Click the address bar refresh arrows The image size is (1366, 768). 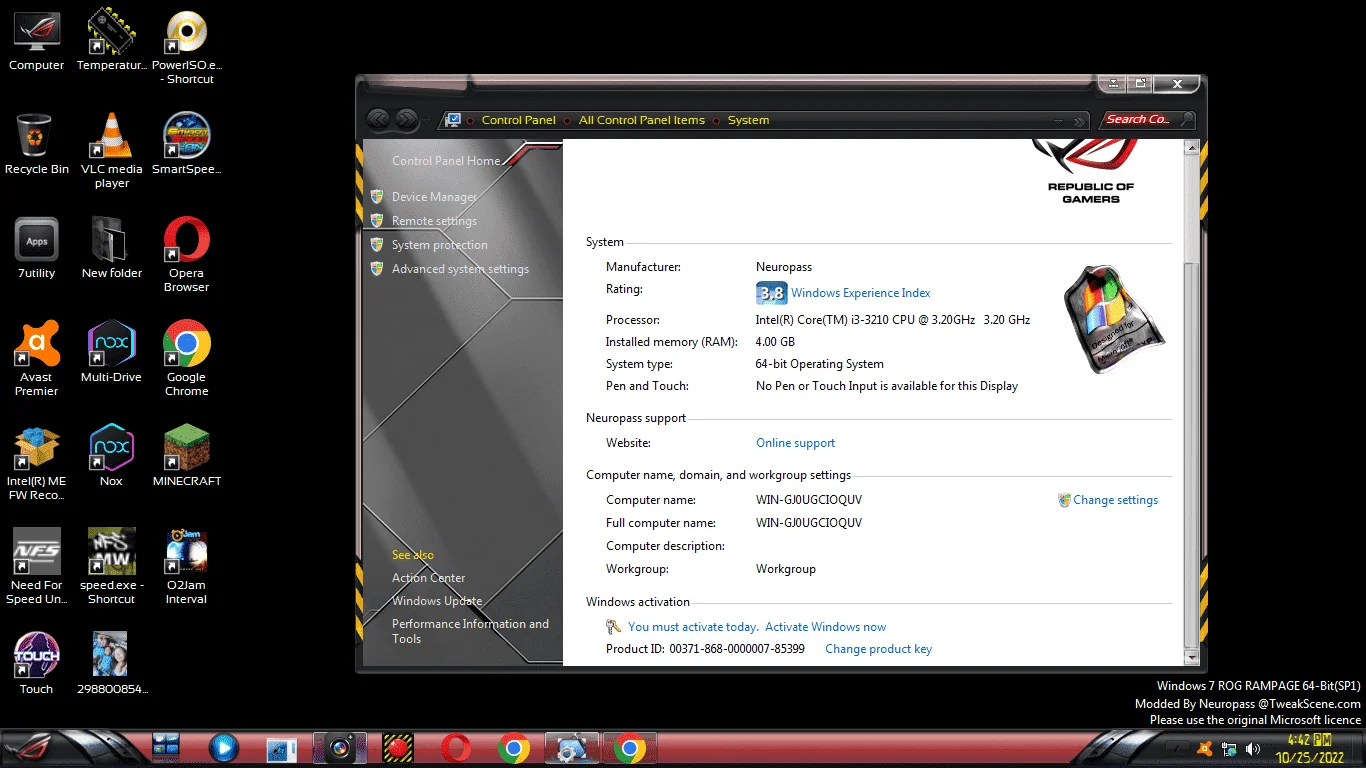click(1080, 121)
